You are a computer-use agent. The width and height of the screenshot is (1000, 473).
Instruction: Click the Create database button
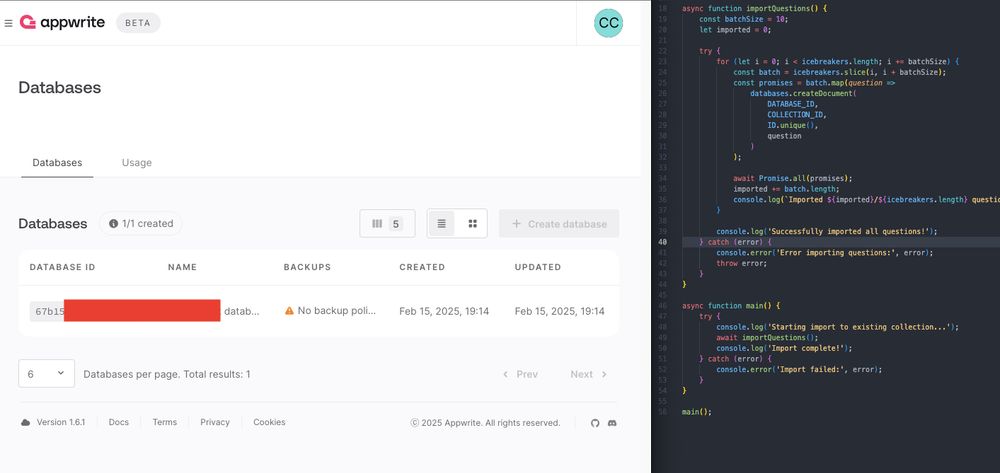coord(559,224)
